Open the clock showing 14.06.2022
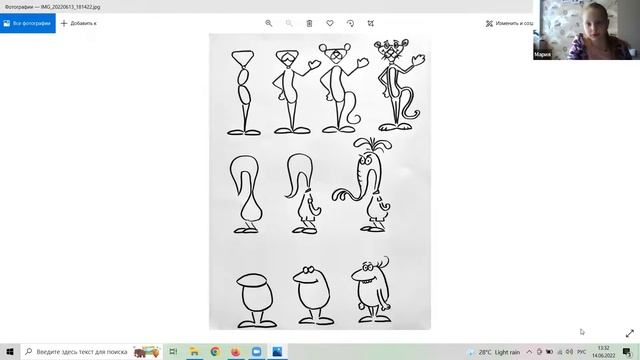640x360 pixels. [604, 352]
